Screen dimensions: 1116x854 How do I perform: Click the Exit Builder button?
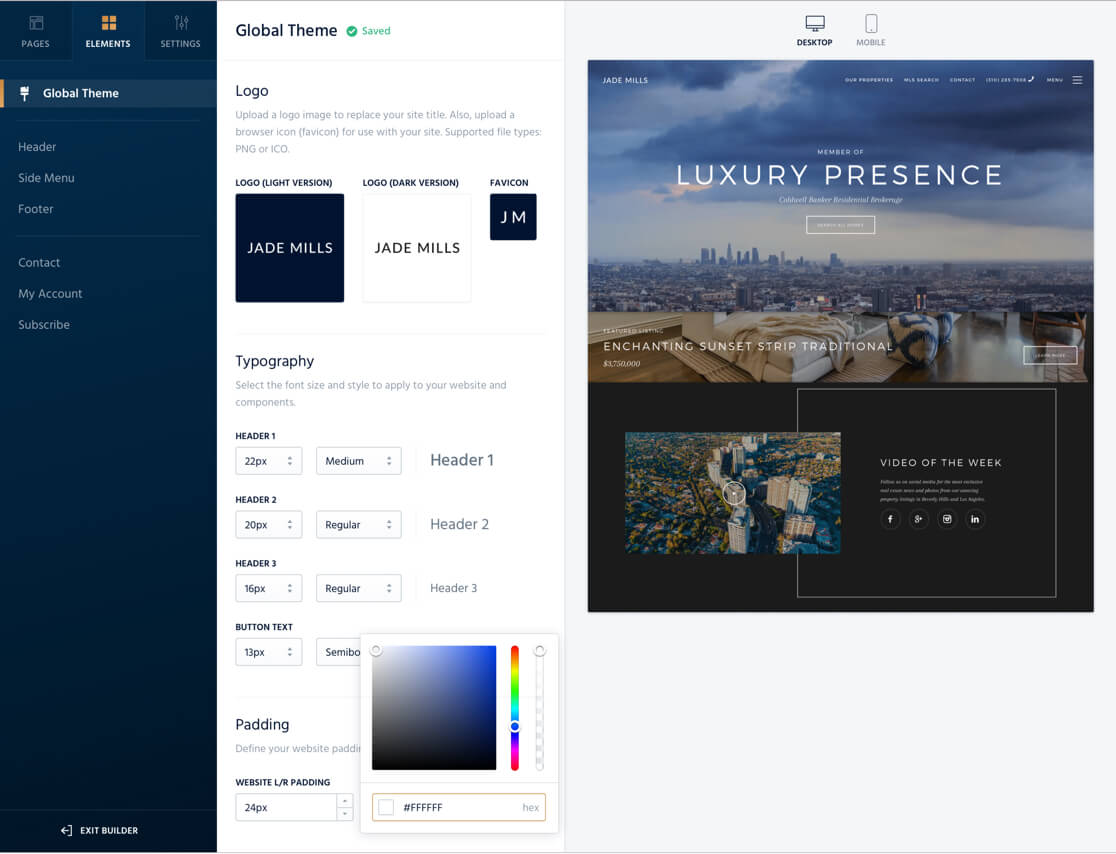[x=100, y=831]
